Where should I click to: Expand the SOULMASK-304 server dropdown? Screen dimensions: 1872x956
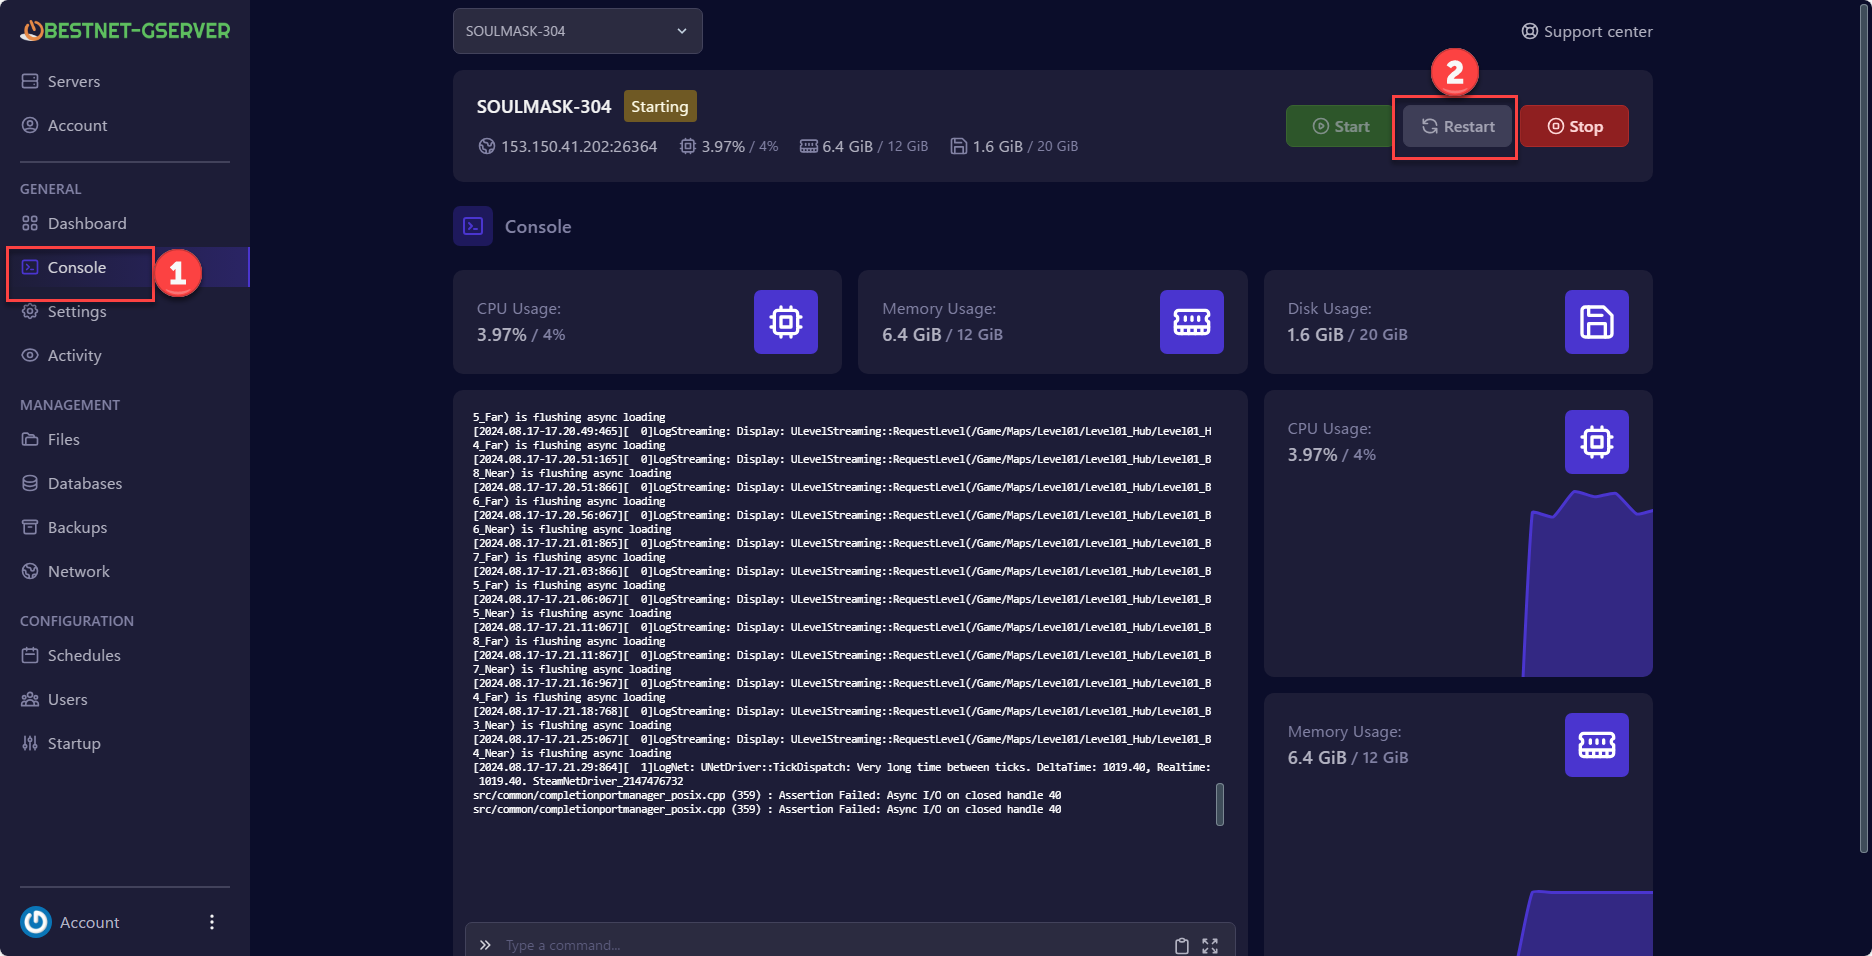point(577,31)
